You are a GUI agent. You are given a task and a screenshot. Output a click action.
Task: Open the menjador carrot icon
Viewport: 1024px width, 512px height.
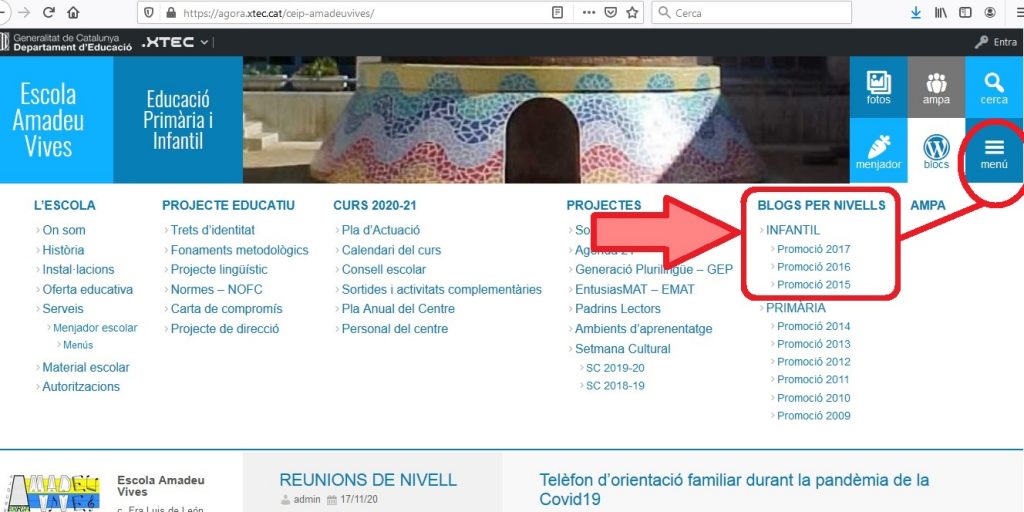(878, 151)
